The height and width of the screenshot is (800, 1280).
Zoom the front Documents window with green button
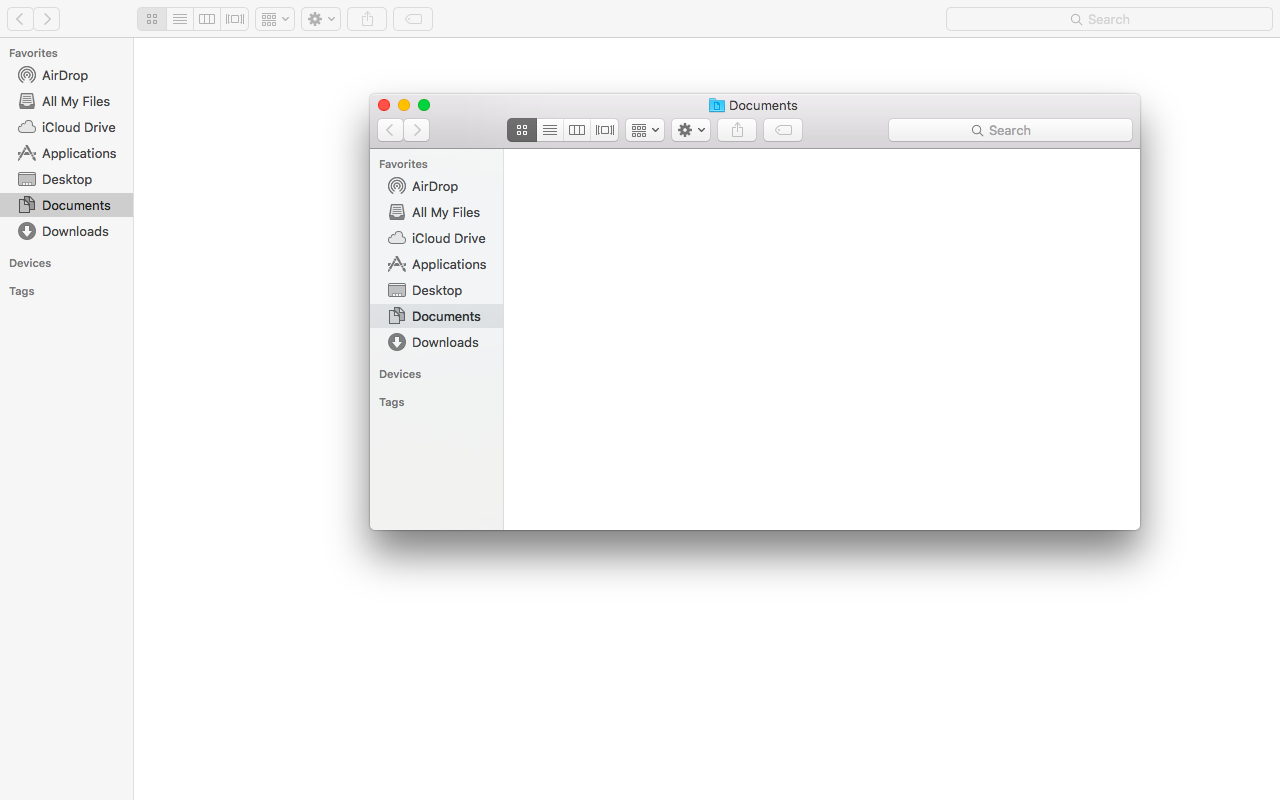click(424, 105)
